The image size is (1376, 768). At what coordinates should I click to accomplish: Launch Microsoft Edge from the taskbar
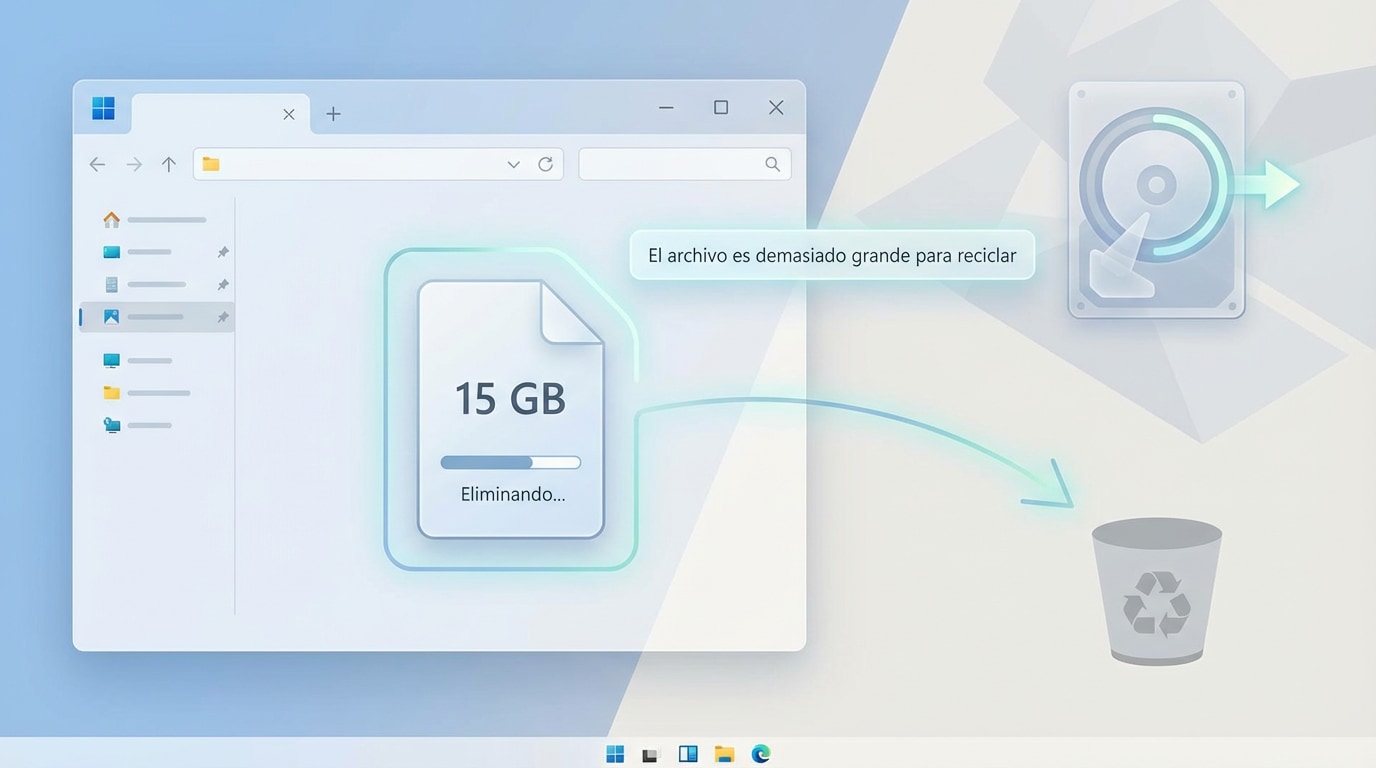pos(760,753)
